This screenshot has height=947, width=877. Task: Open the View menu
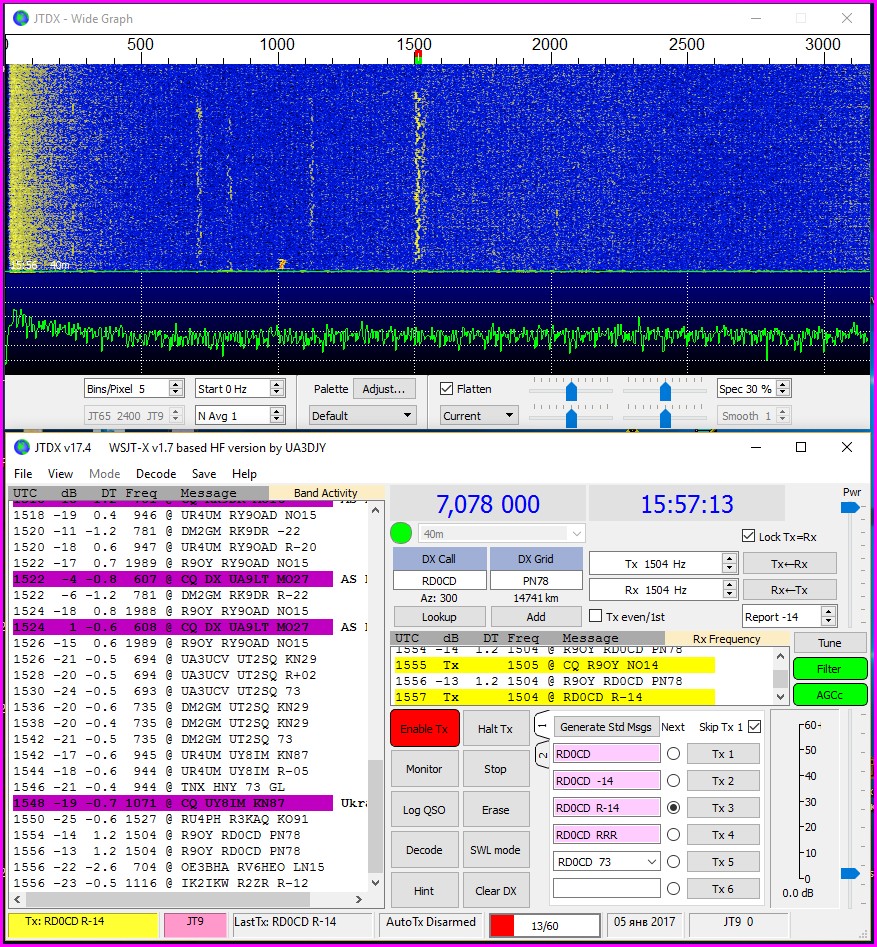[60, 474]
